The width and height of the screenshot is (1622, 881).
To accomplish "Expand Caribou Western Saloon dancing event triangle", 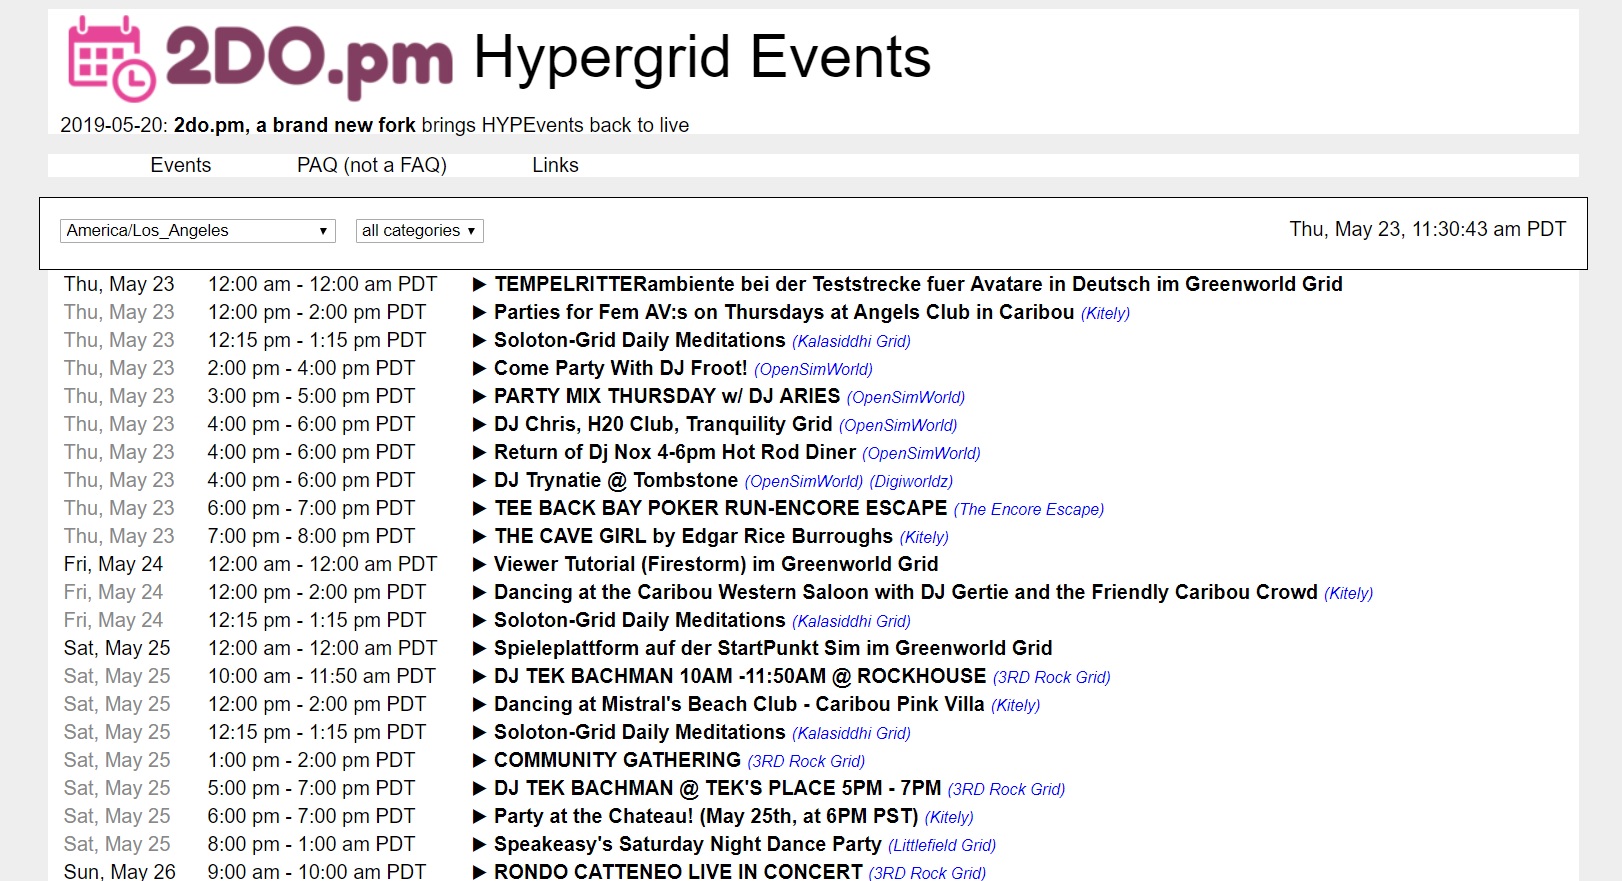I will click(479, 593).
